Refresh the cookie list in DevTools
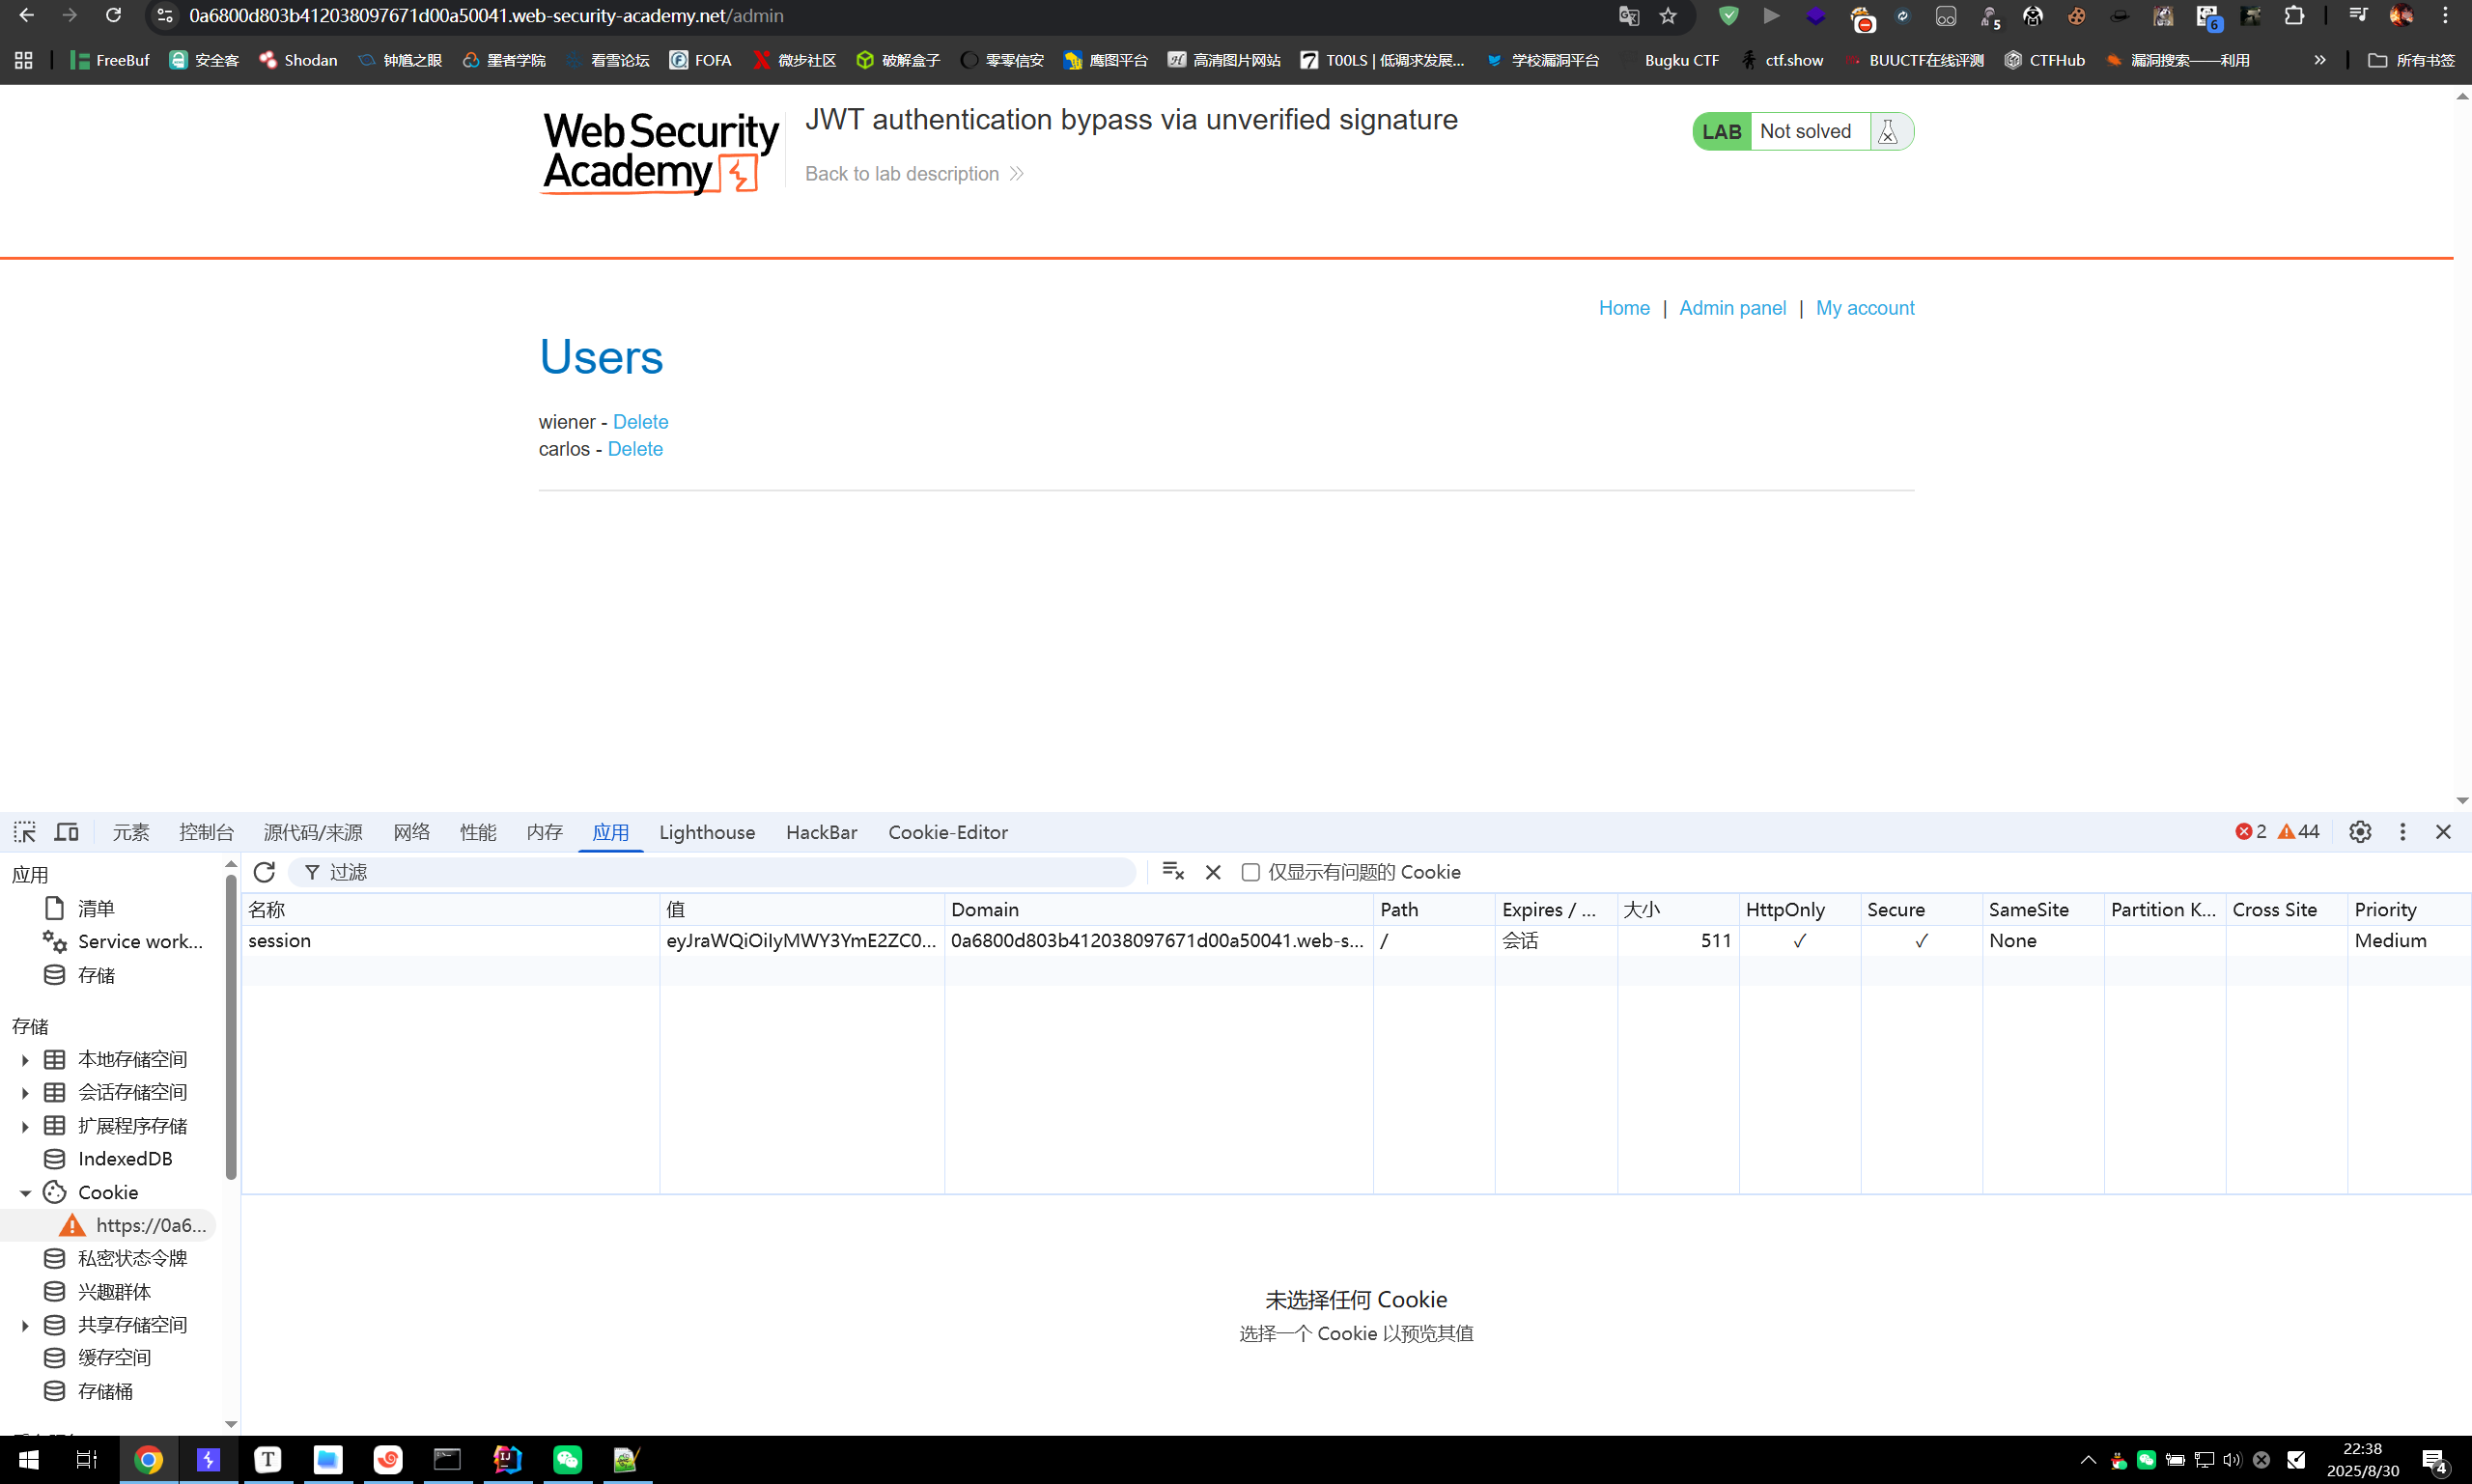Image resolution: width=2472 pixels, height=1484 pixels. tap(264, 872)
